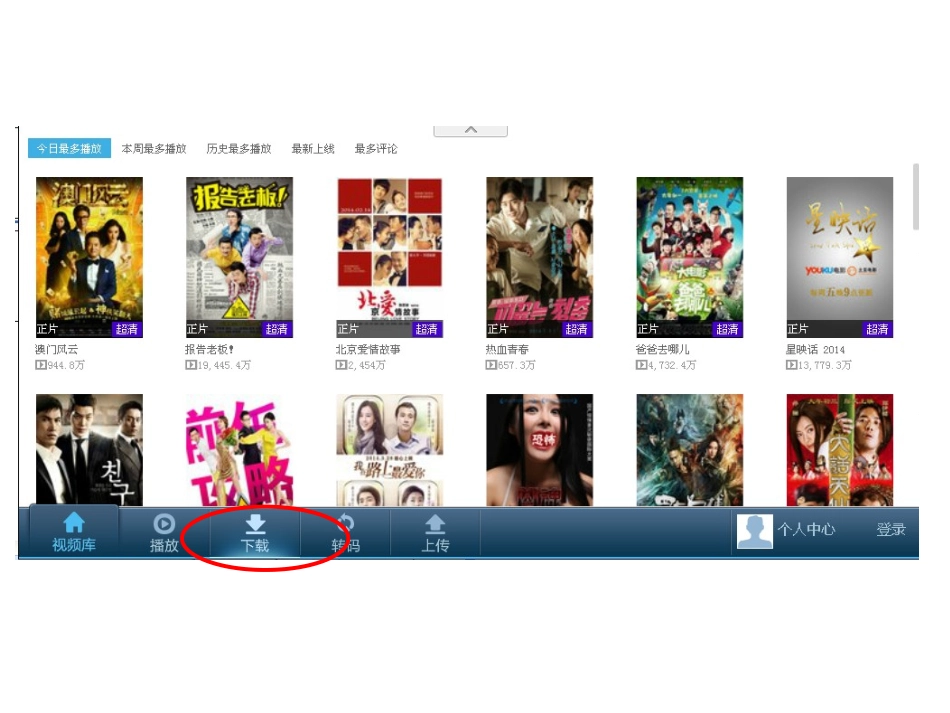Open the 上传 upload section
950x713 pixels.
tap(435, 532)
